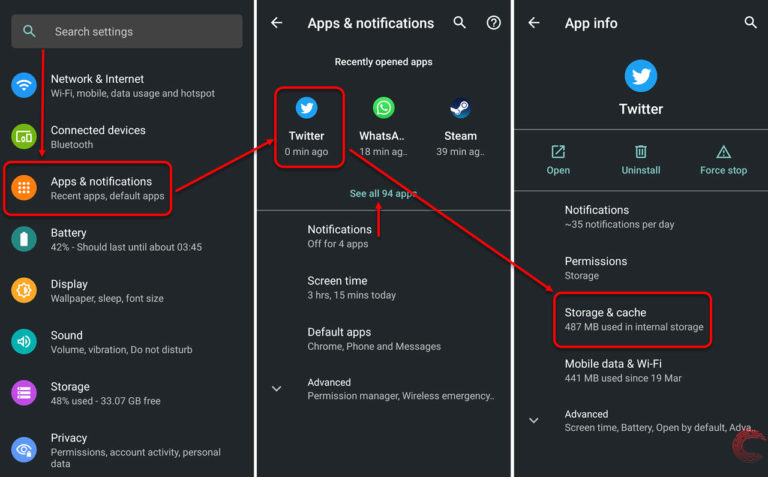
Task: Click the 39 min ago text under Steam
Action: [x=460, y=152]
